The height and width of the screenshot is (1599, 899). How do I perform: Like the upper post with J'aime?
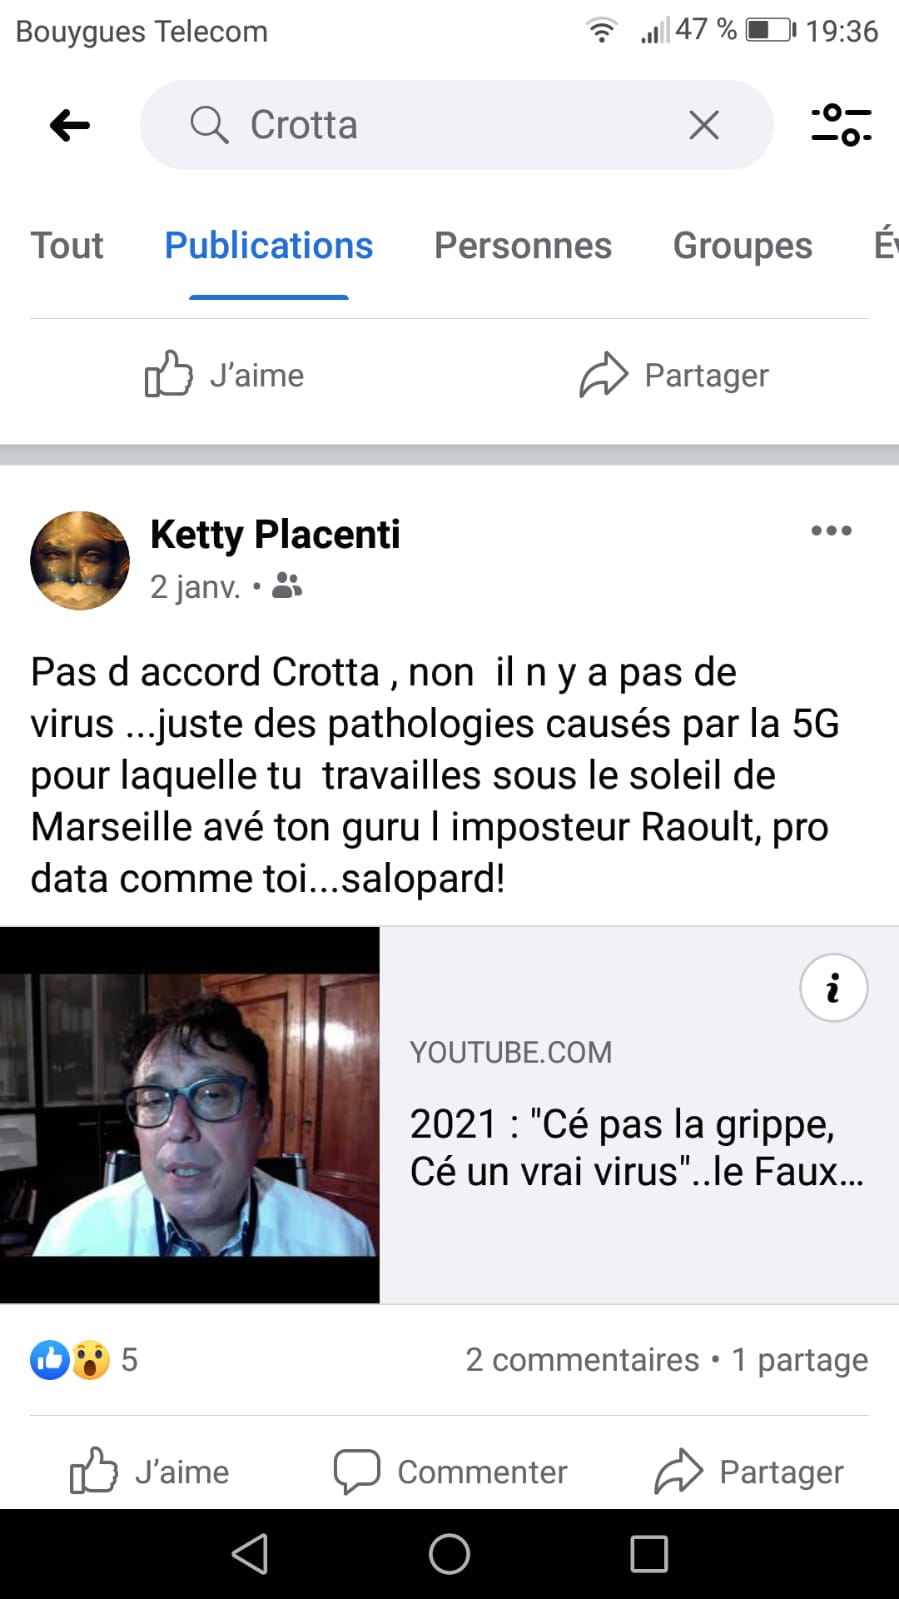coord(225,375)
